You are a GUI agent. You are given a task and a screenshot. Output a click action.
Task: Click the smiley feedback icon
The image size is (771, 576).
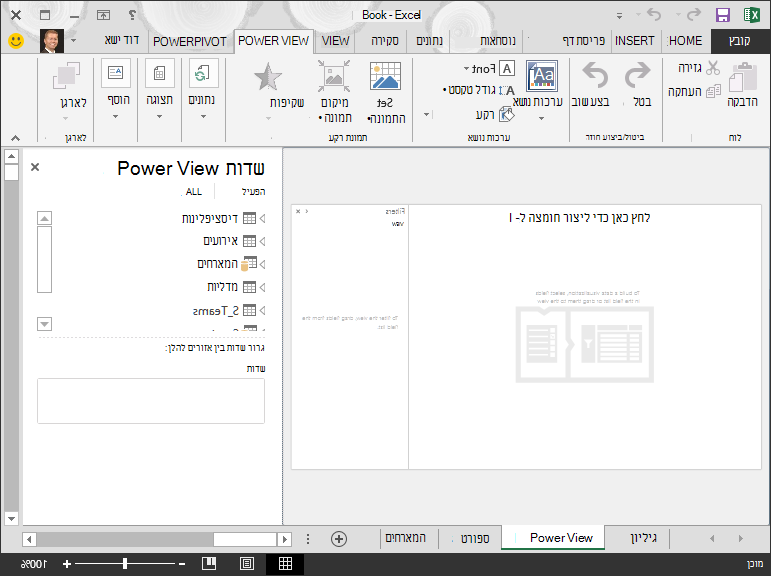16,40
